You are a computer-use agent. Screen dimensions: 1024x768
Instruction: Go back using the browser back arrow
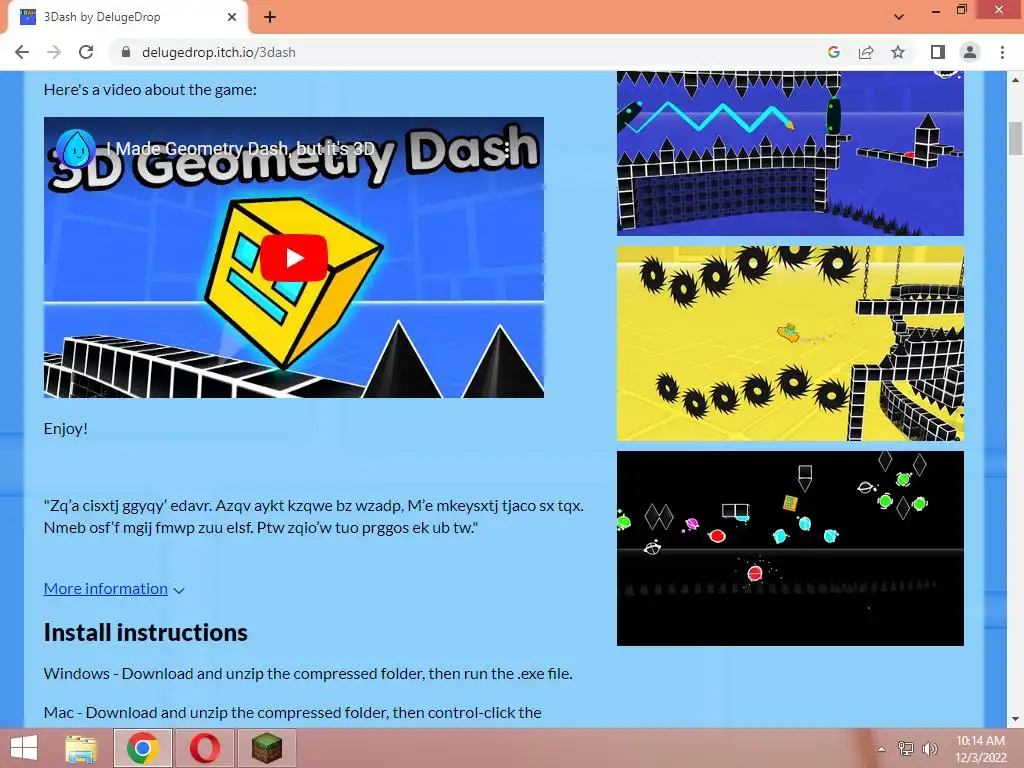(22, 52)
